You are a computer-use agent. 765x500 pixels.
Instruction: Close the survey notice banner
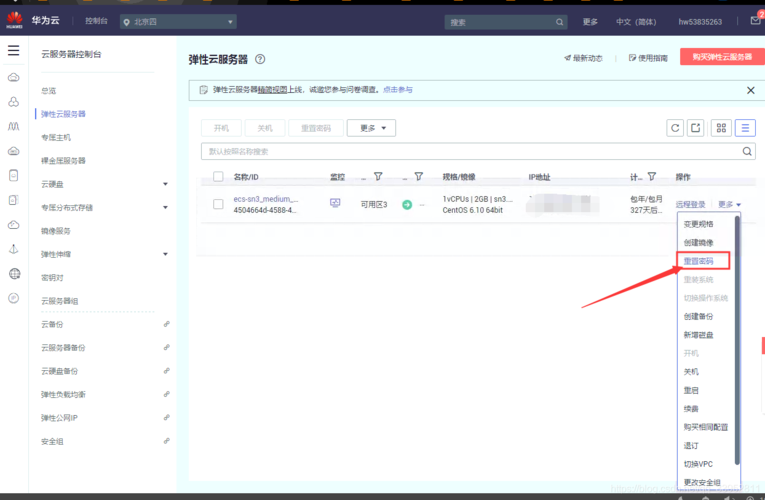pos(750,90)
